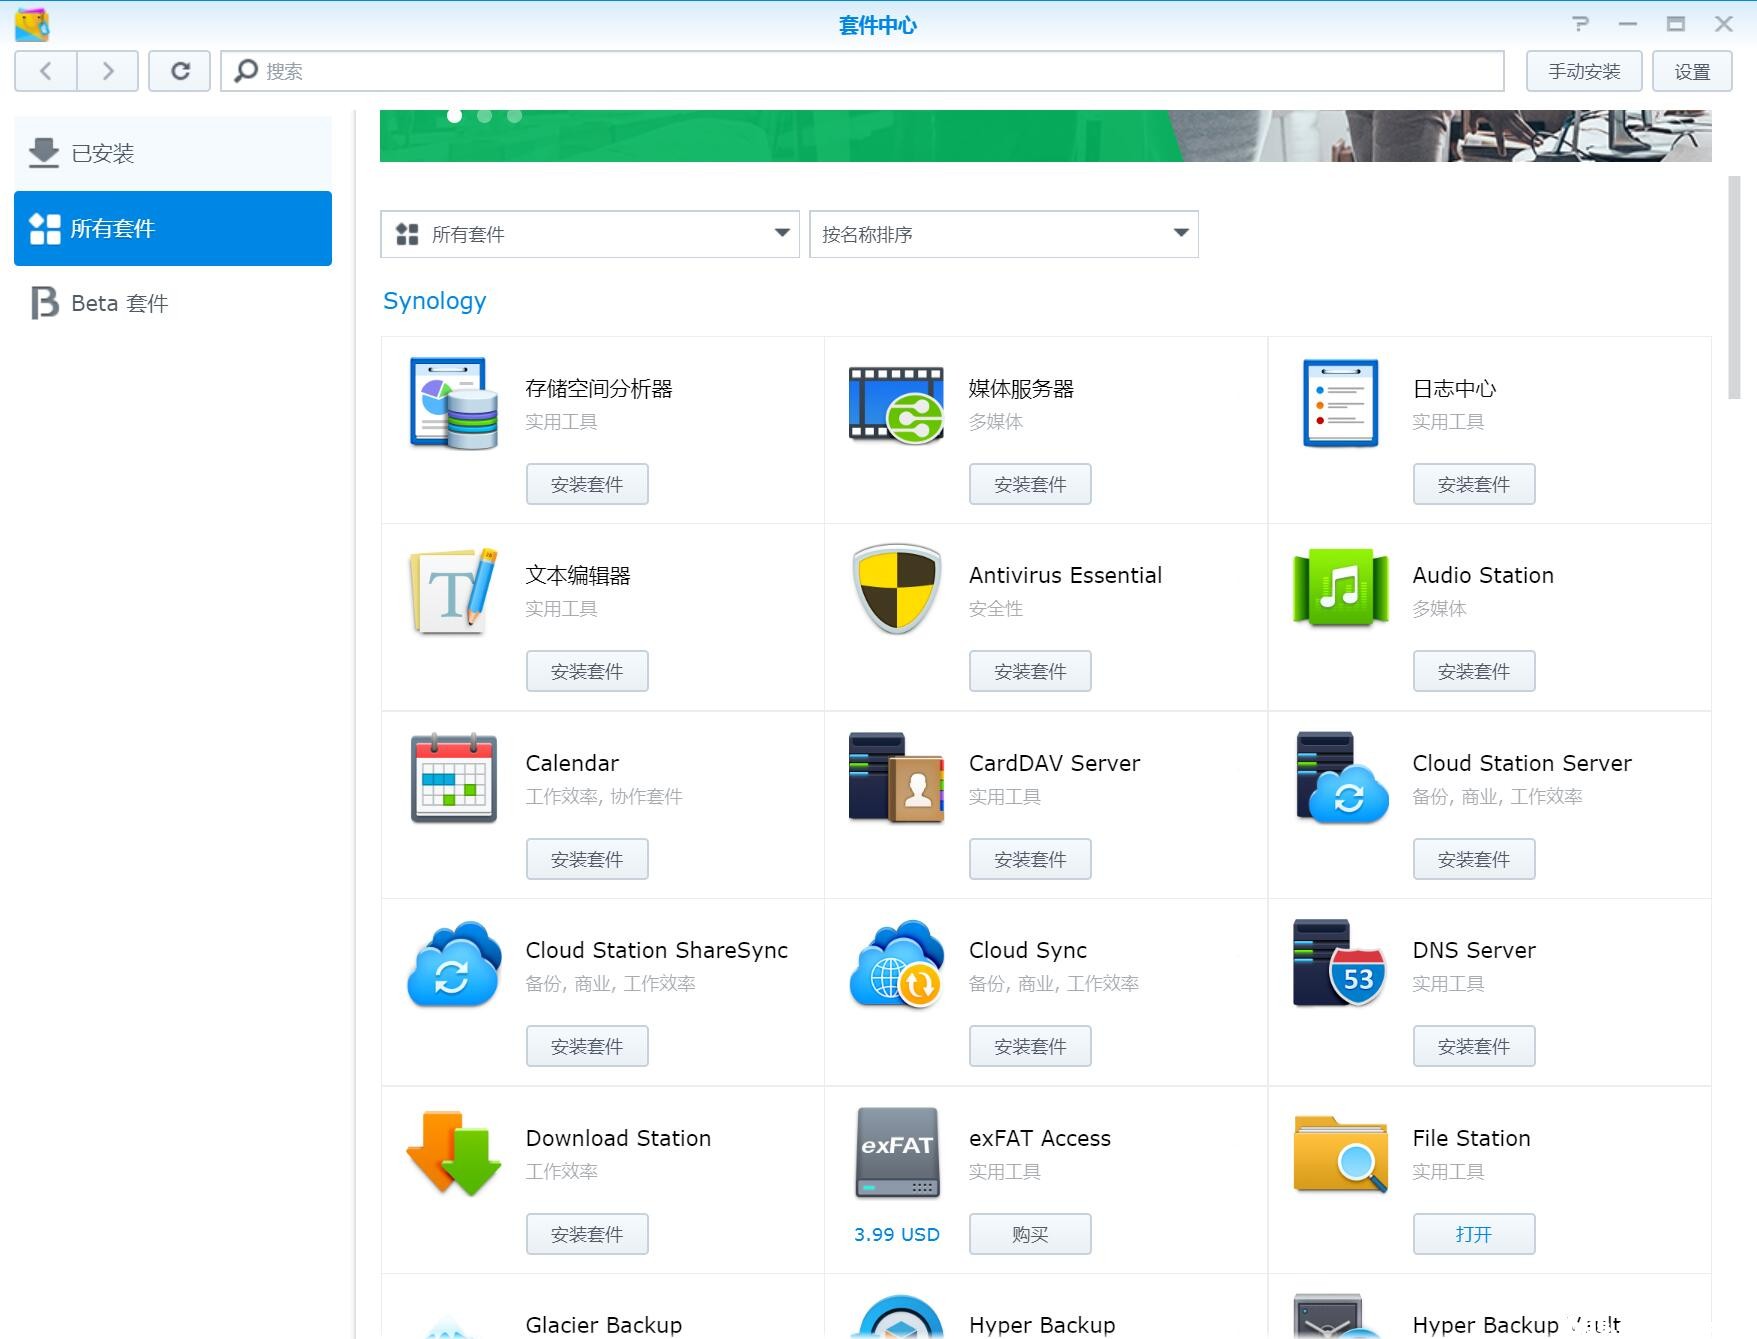Viewport: 1757px width, 1339px height.
Task: Open the Cloud Sync title text
Action: 1028,950
